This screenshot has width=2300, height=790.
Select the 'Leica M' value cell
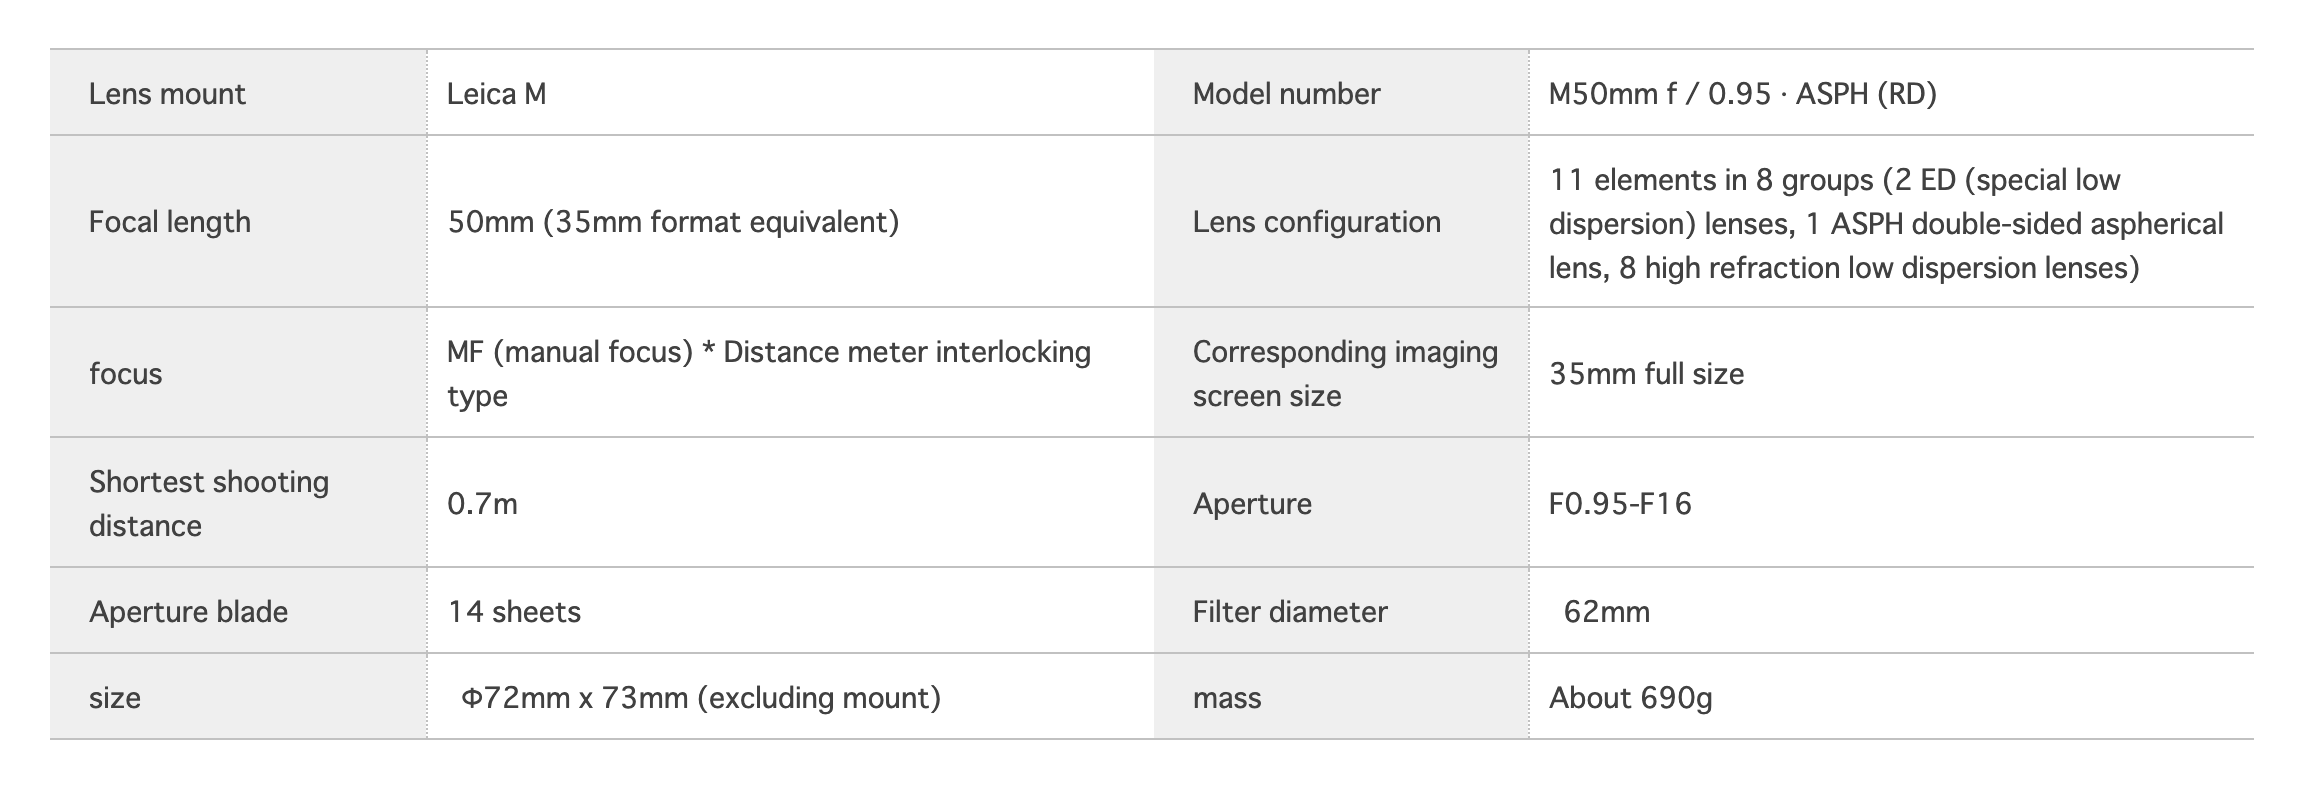click(790, 93)
